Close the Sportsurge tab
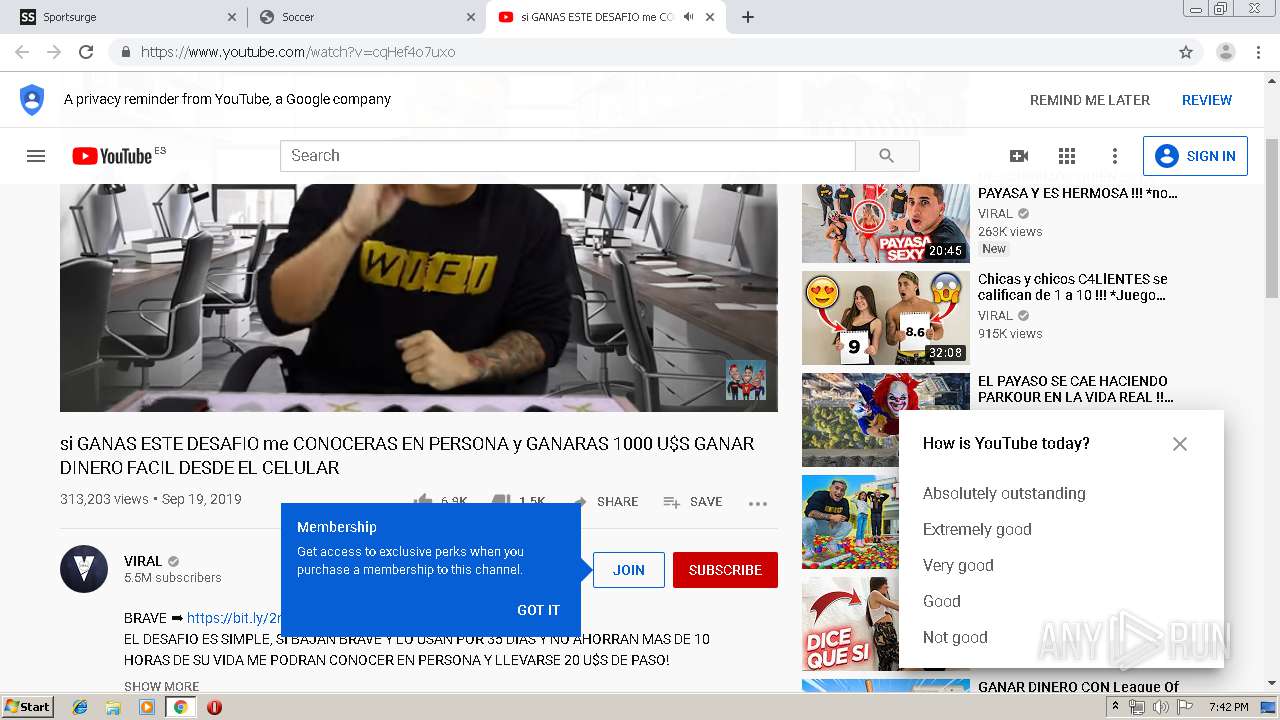1280x720 pixels. pyautogui.click(x=232, y=17)
